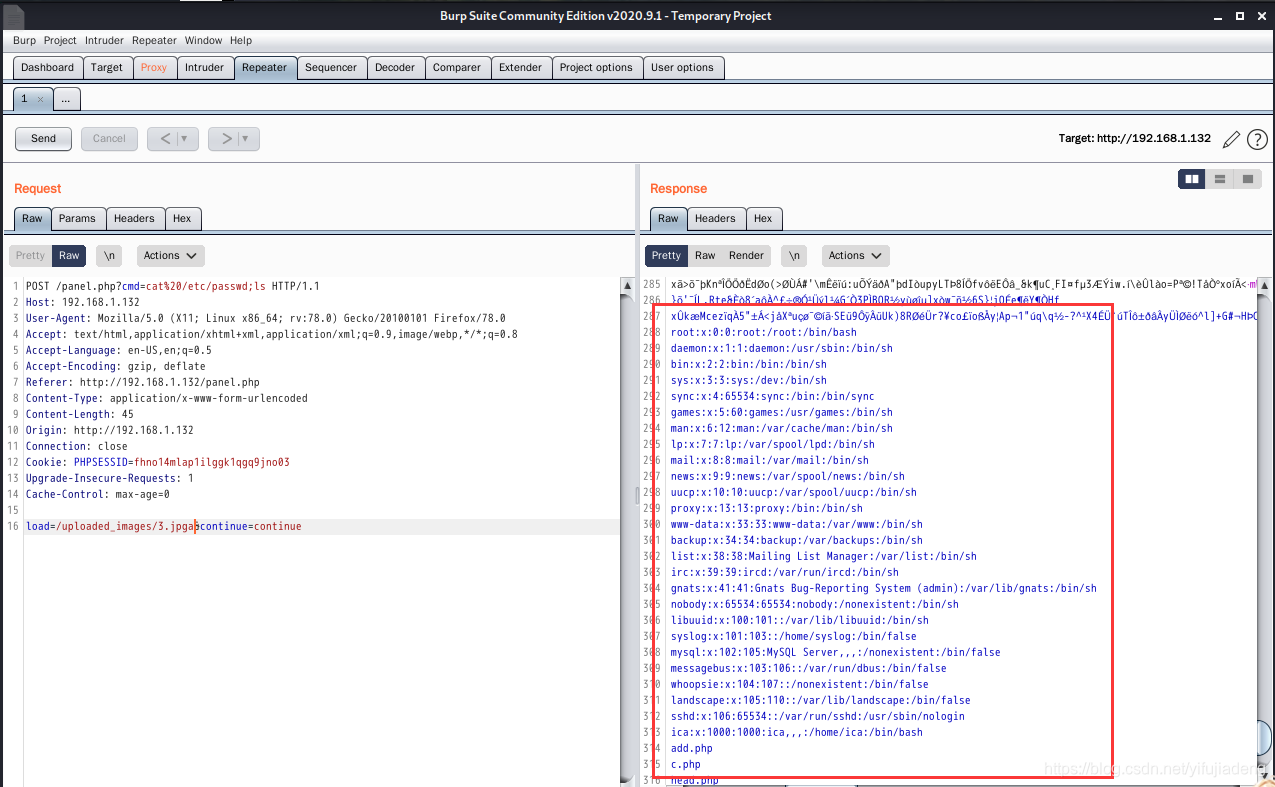Viewport: 1275px width, 787px height.
Task: Select the Request Hex tab
Action: 182,218
